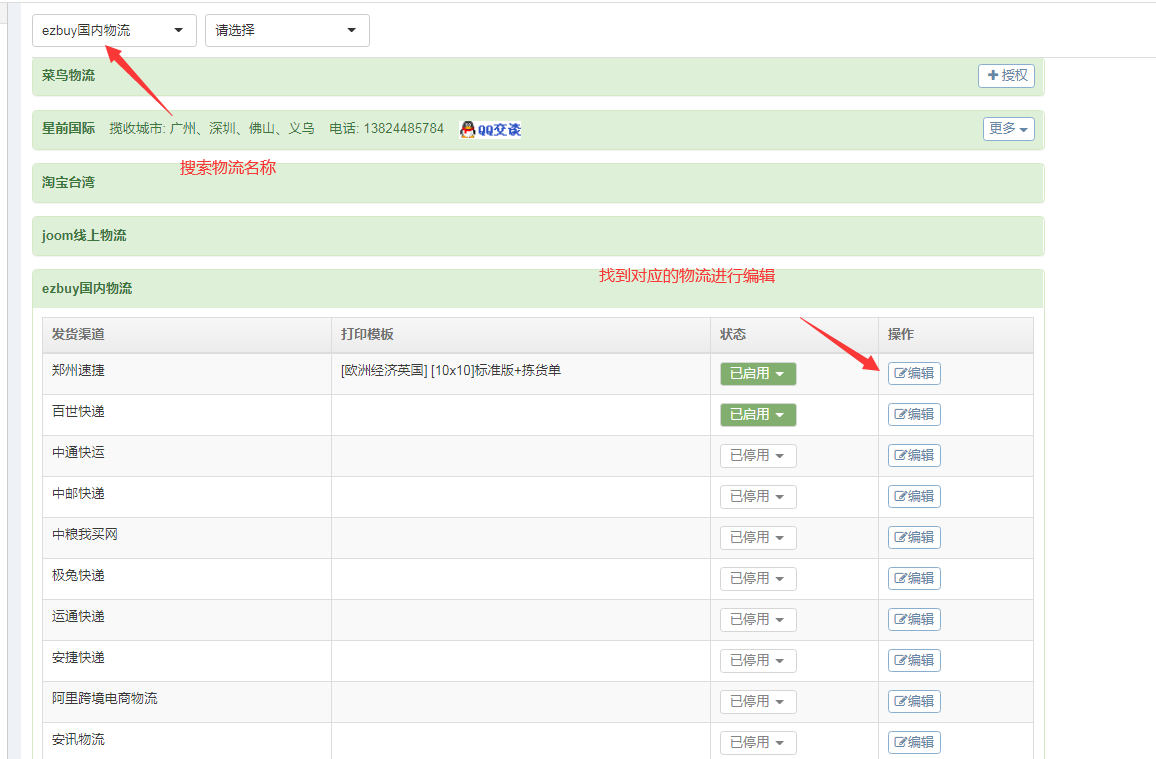The image size is (1156, 759).
Task: Open the 更多 dropdown for 星前国际
Action: [1008, 128]
